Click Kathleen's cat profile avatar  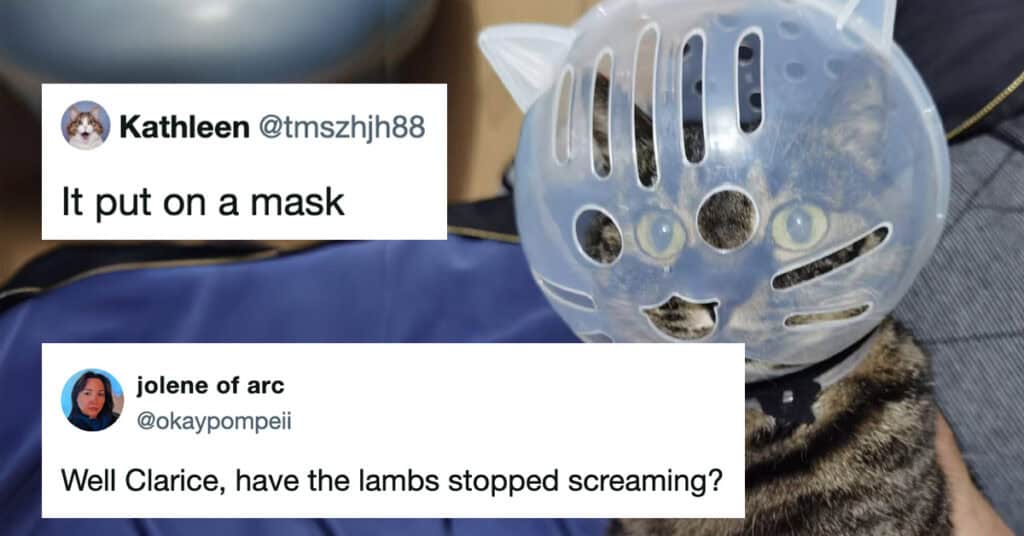pos(86,126)
